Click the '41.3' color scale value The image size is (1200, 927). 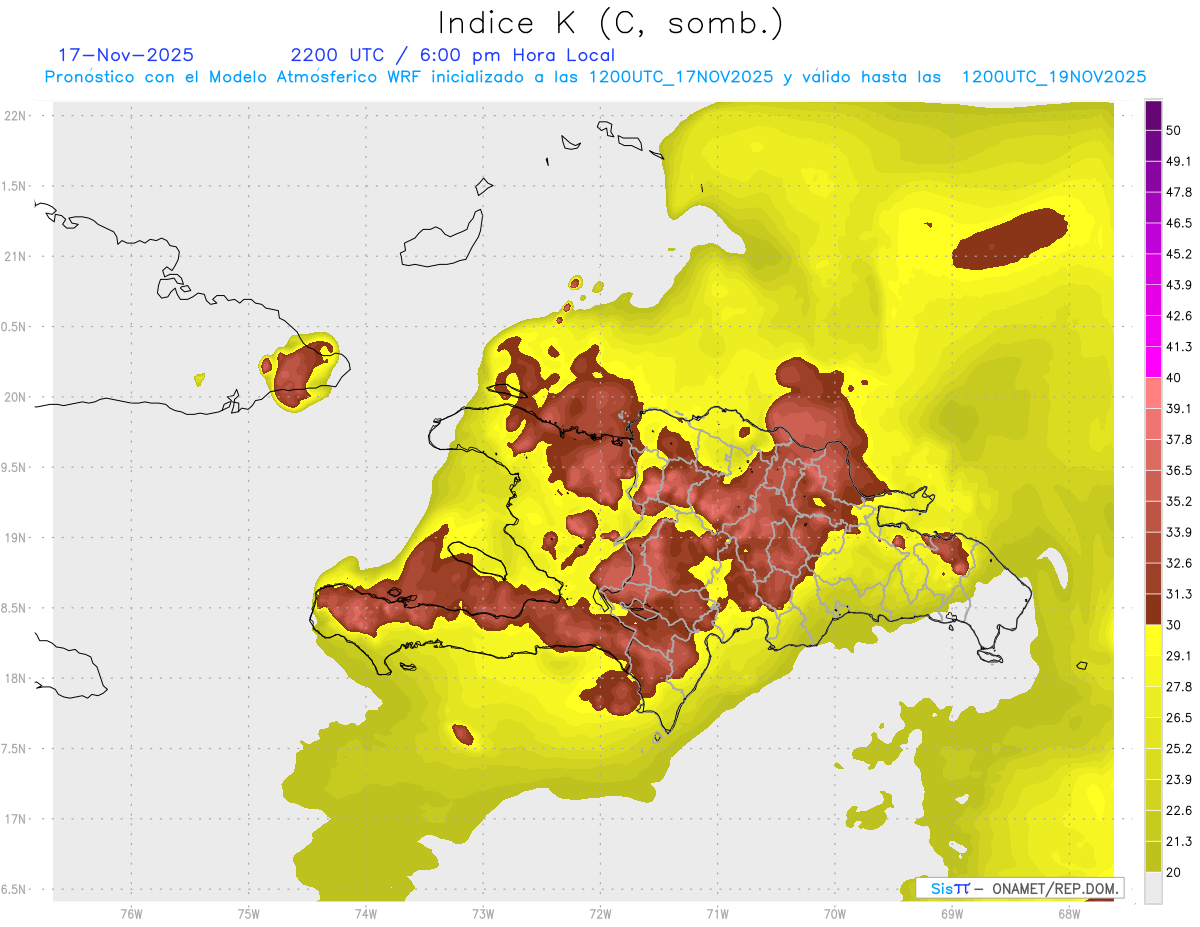[1178, 347]
